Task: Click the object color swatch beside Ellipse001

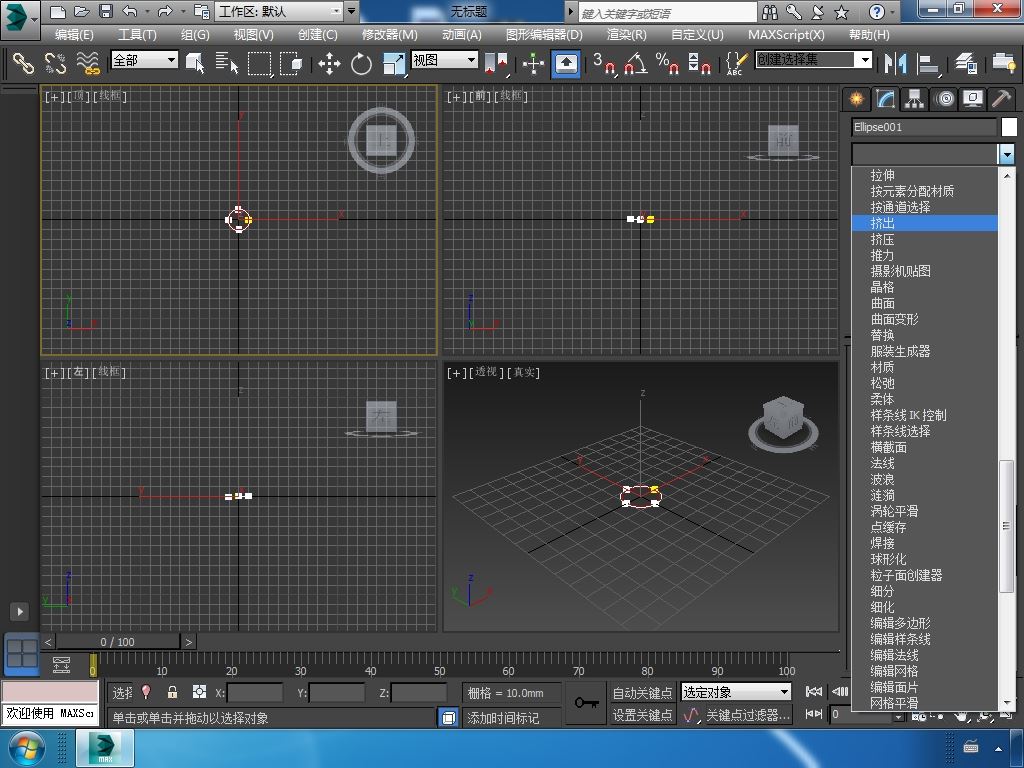Action: 1009,127
